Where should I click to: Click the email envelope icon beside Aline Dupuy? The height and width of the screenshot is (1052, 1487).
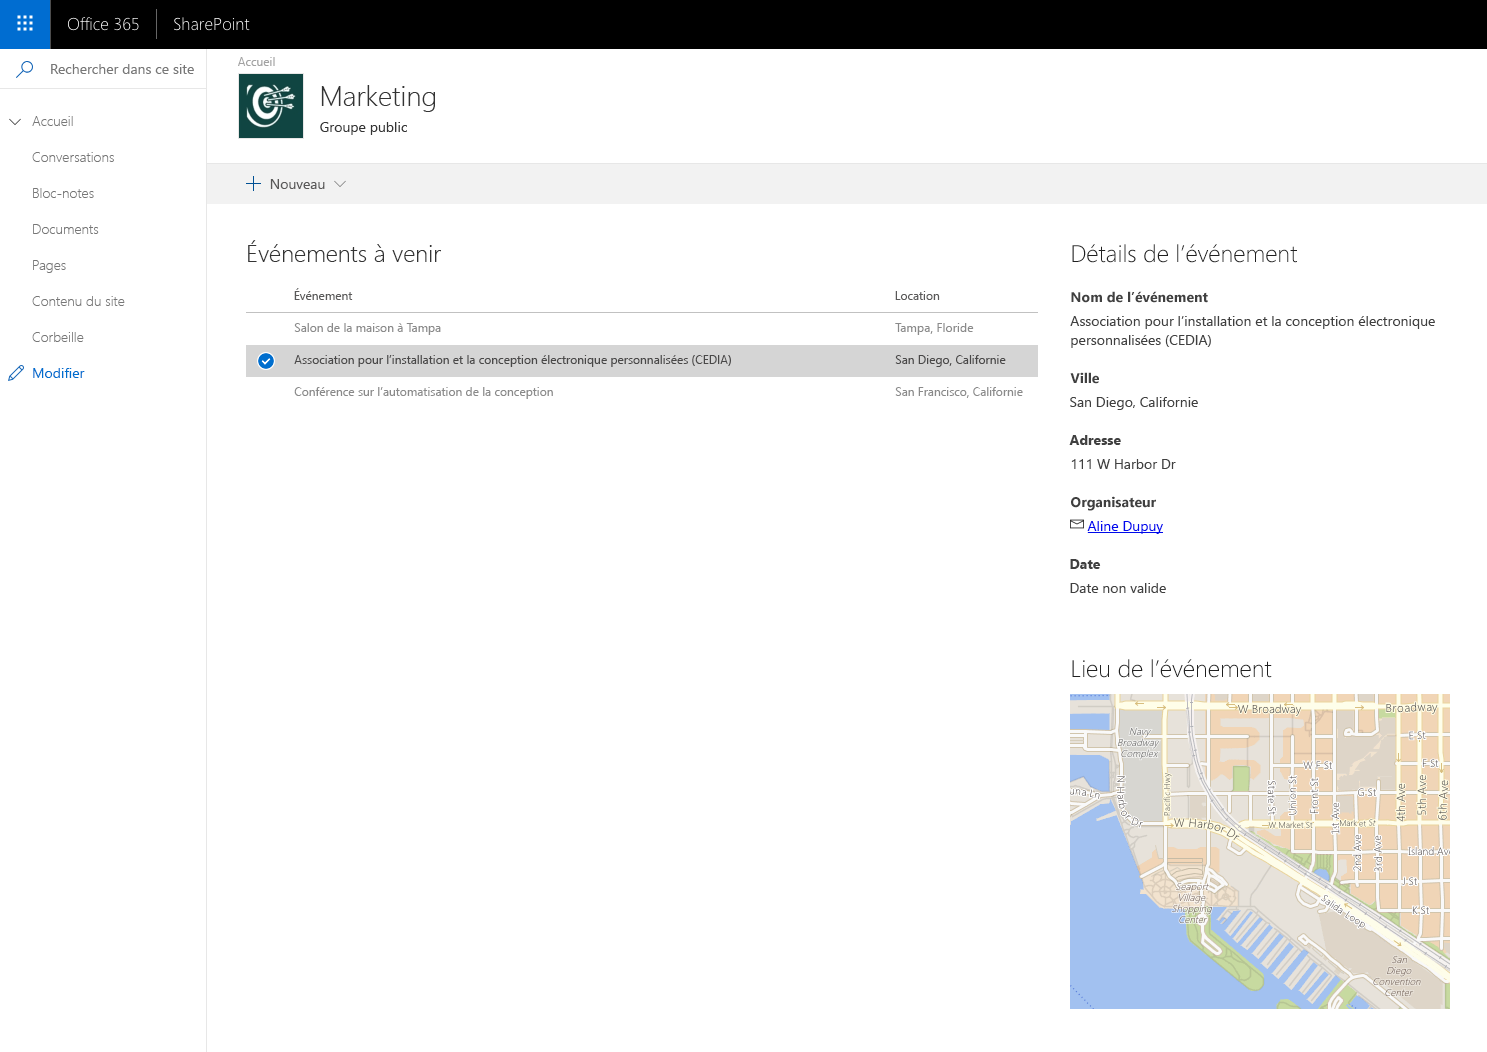point(1076,524)
